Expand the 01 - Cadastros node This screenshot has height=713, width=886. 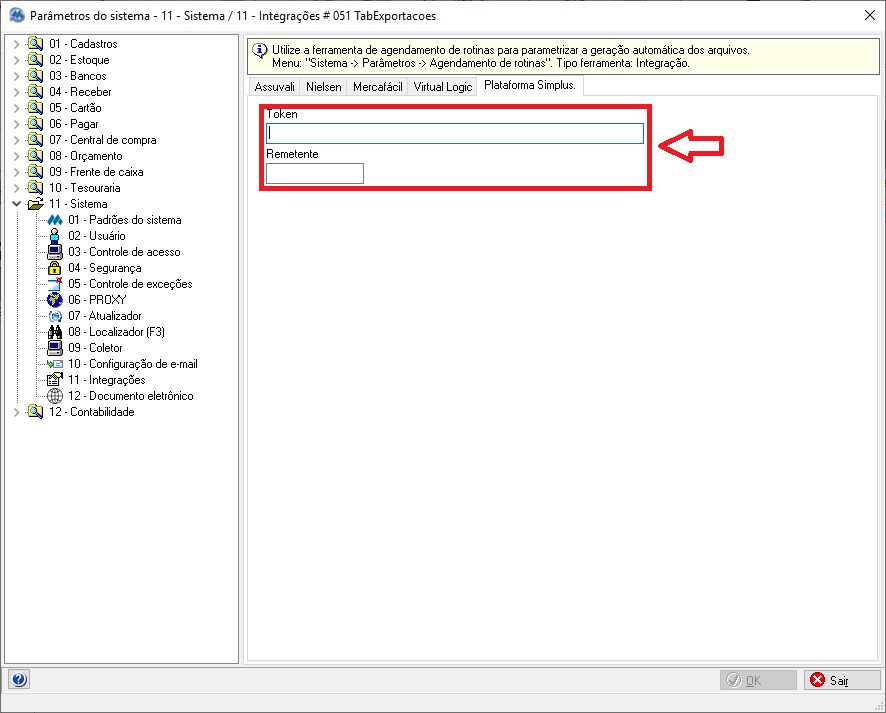coord(16,44)
